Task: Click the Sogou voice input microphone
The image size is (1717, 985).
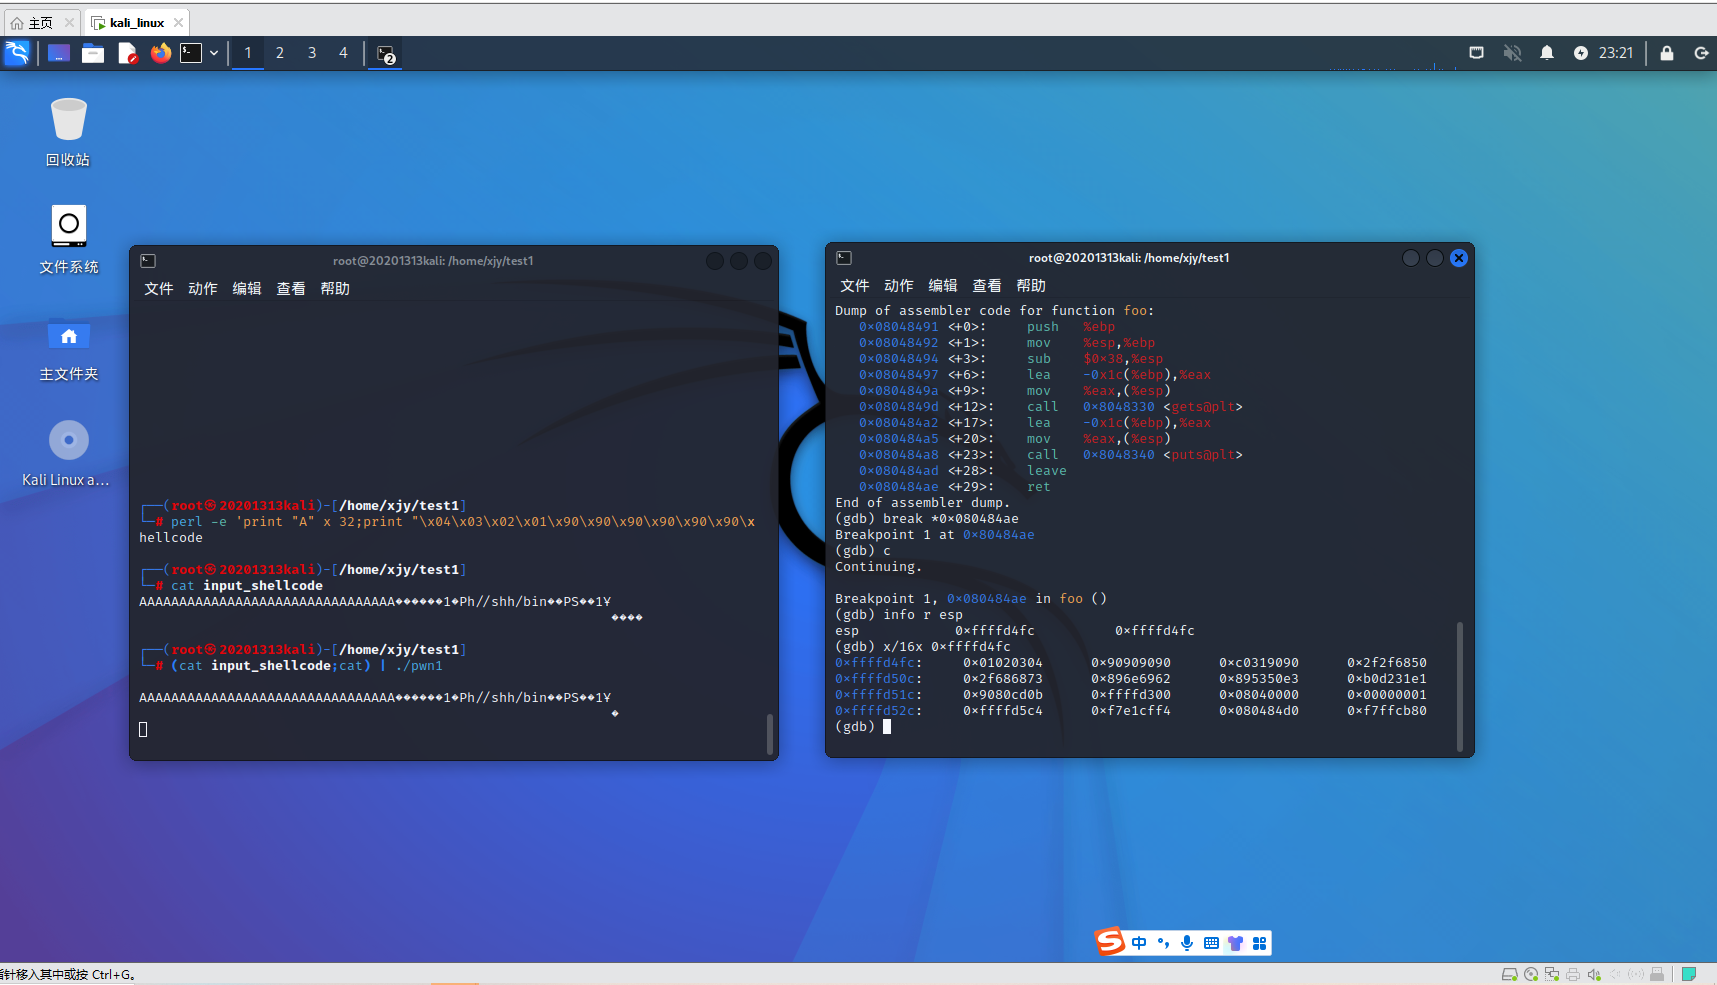Action: coord(1187,943)
